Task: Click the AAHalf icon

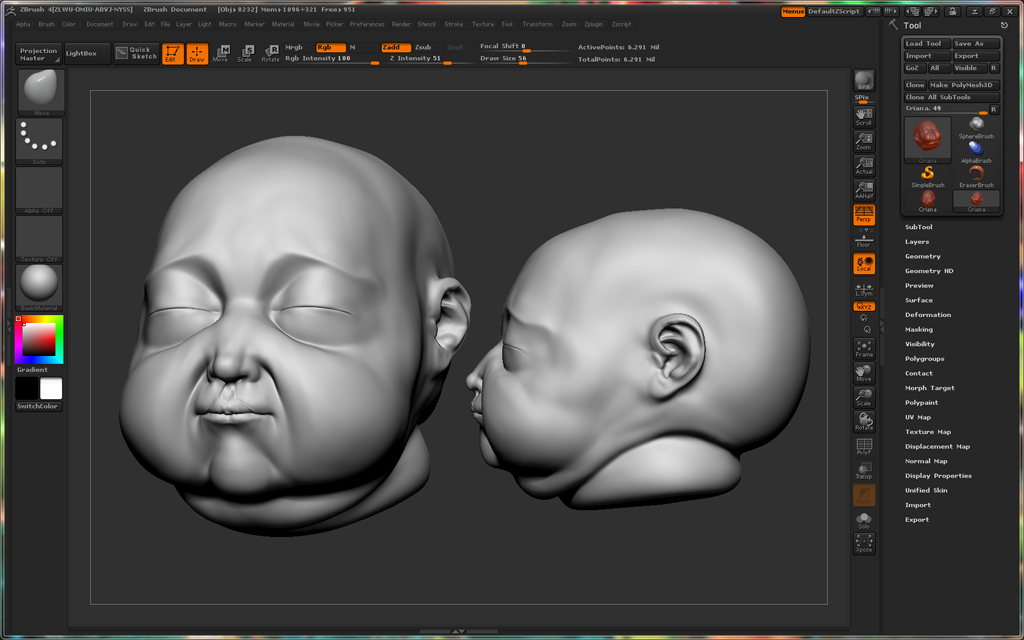Action: tap(864, 190)
